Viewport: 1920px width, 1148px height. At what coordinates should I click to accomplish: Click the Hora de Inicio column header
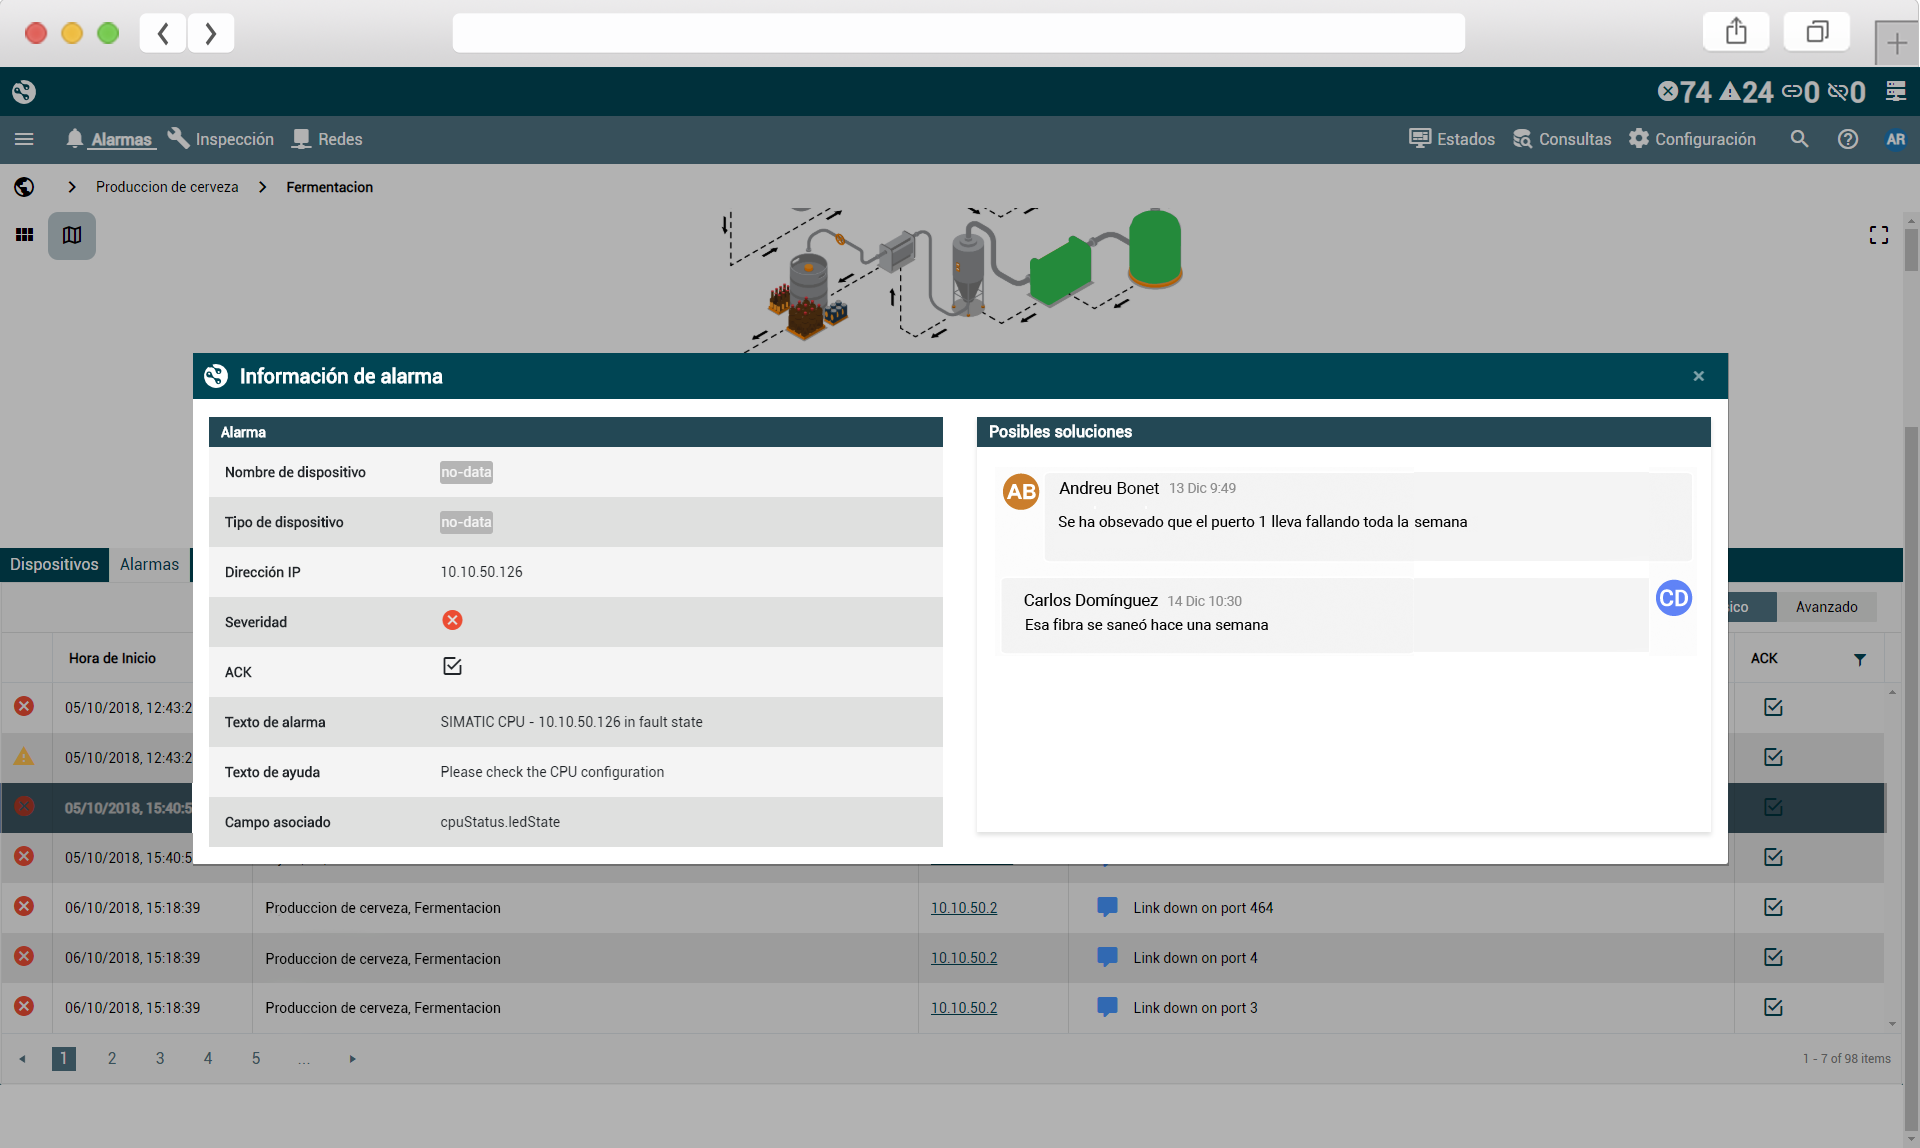pyautogui.click(x=112, y=658)
